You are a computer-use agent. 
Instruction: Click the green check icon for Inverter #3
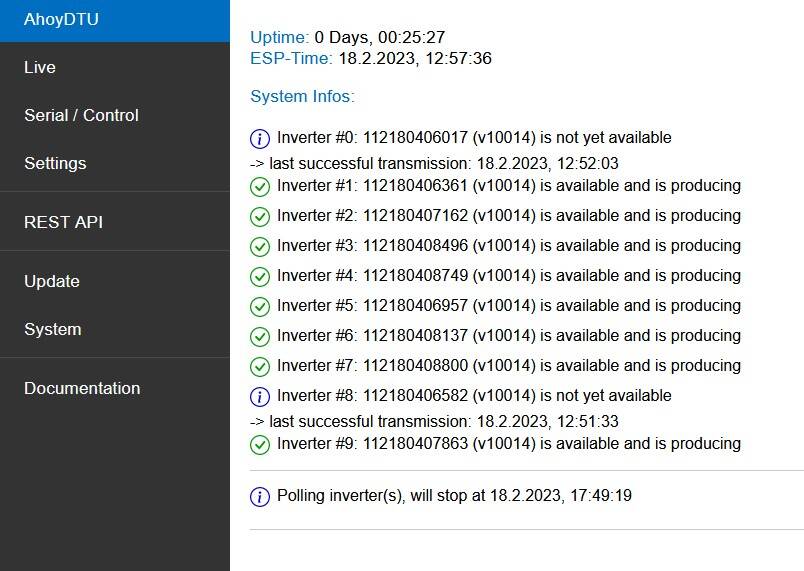point(260,247)
